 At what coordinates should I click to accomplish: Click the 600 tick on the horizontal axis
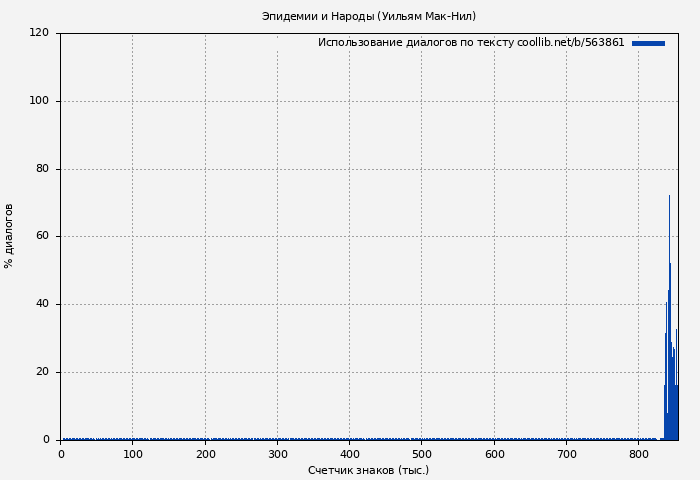(494, 455)
